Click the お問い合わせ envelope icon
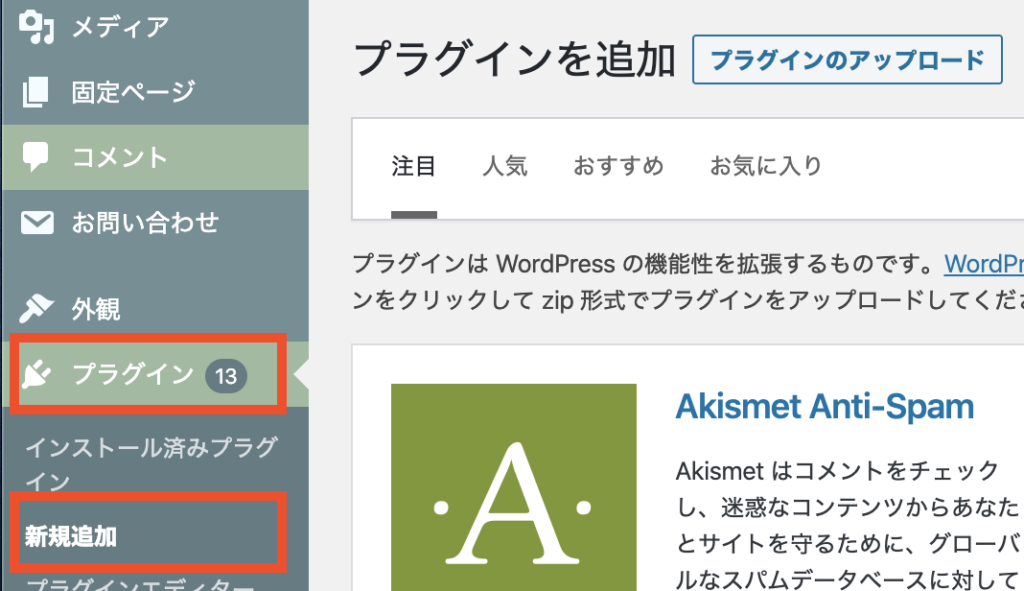1024x591 pixels. 37,223
